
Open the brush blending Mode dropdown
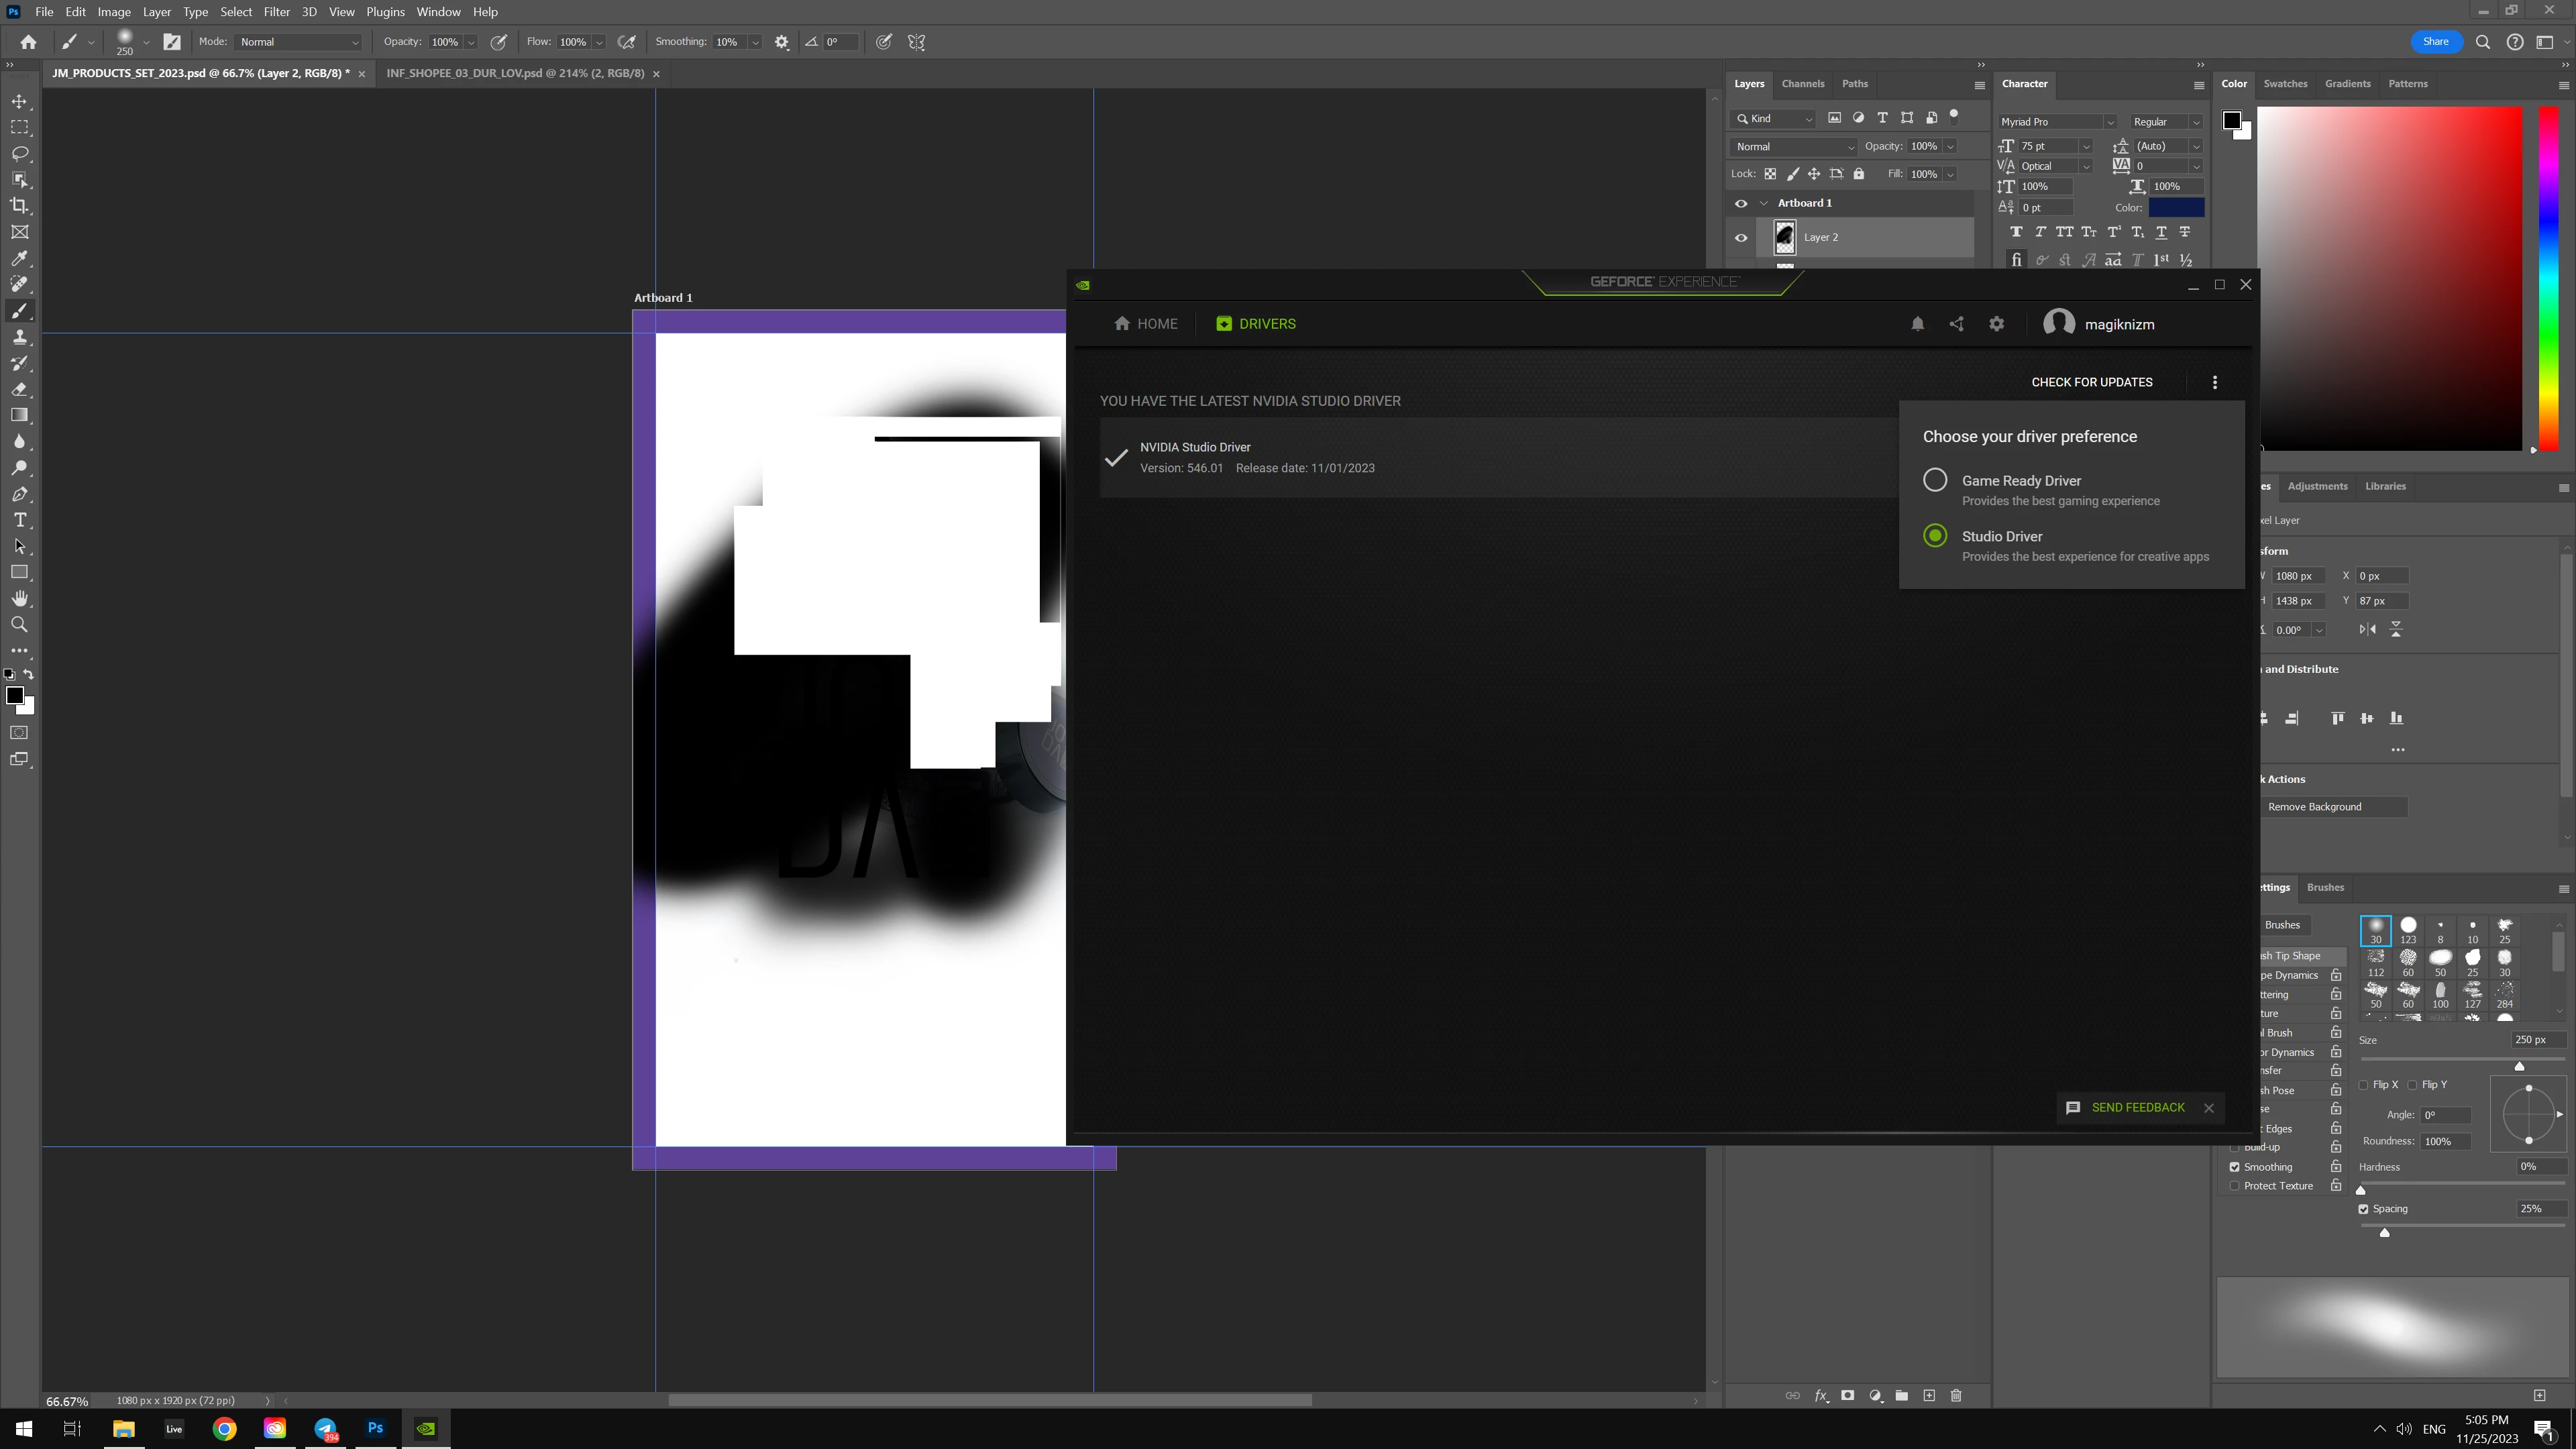[299, 42]
